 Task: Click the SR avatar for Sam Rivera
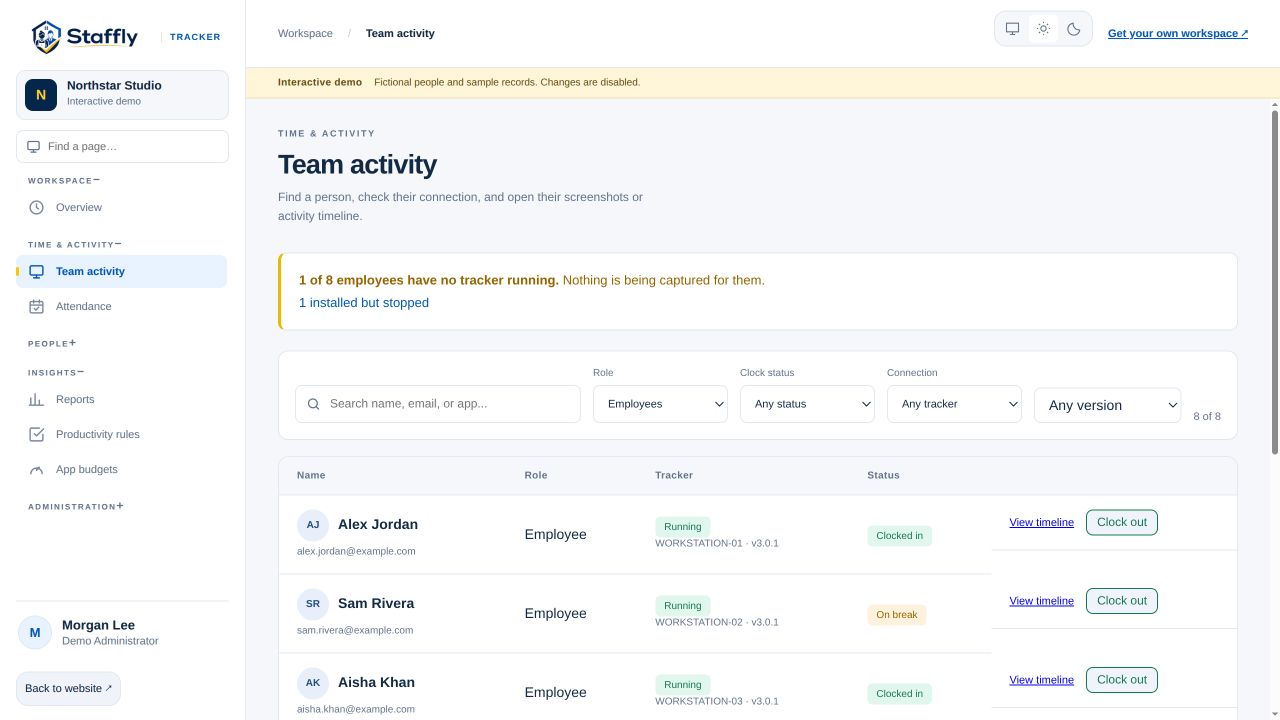click(x=313, y=604)
